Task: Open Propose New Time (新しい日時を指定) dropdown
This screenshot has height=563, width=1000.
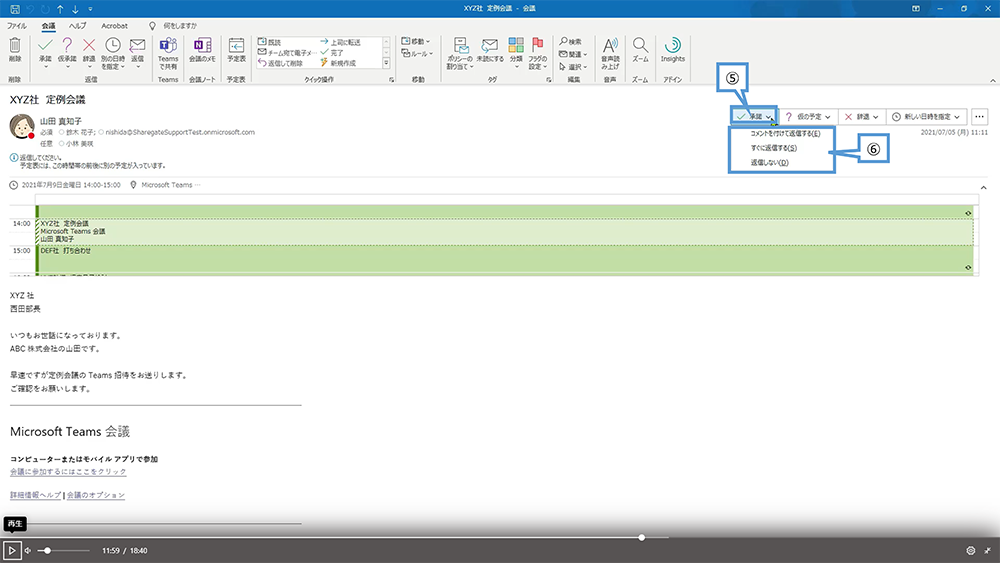Action: 926,117
